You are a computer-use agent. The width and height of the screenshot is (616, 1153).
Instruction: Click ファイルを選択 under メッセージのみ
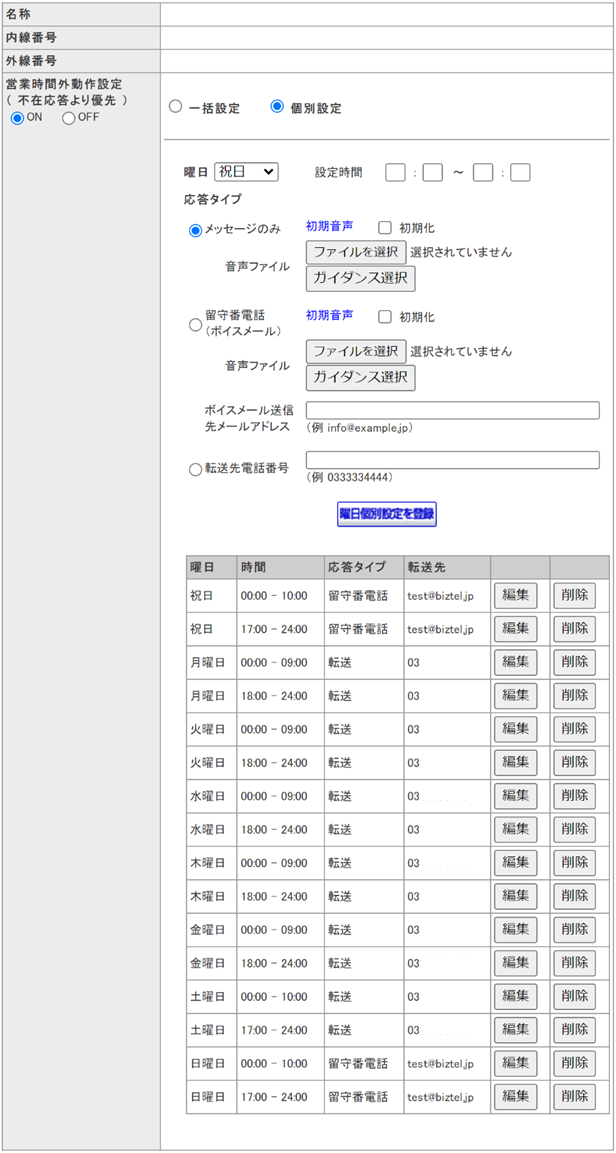pyautogui.click(x=356, y=252)
